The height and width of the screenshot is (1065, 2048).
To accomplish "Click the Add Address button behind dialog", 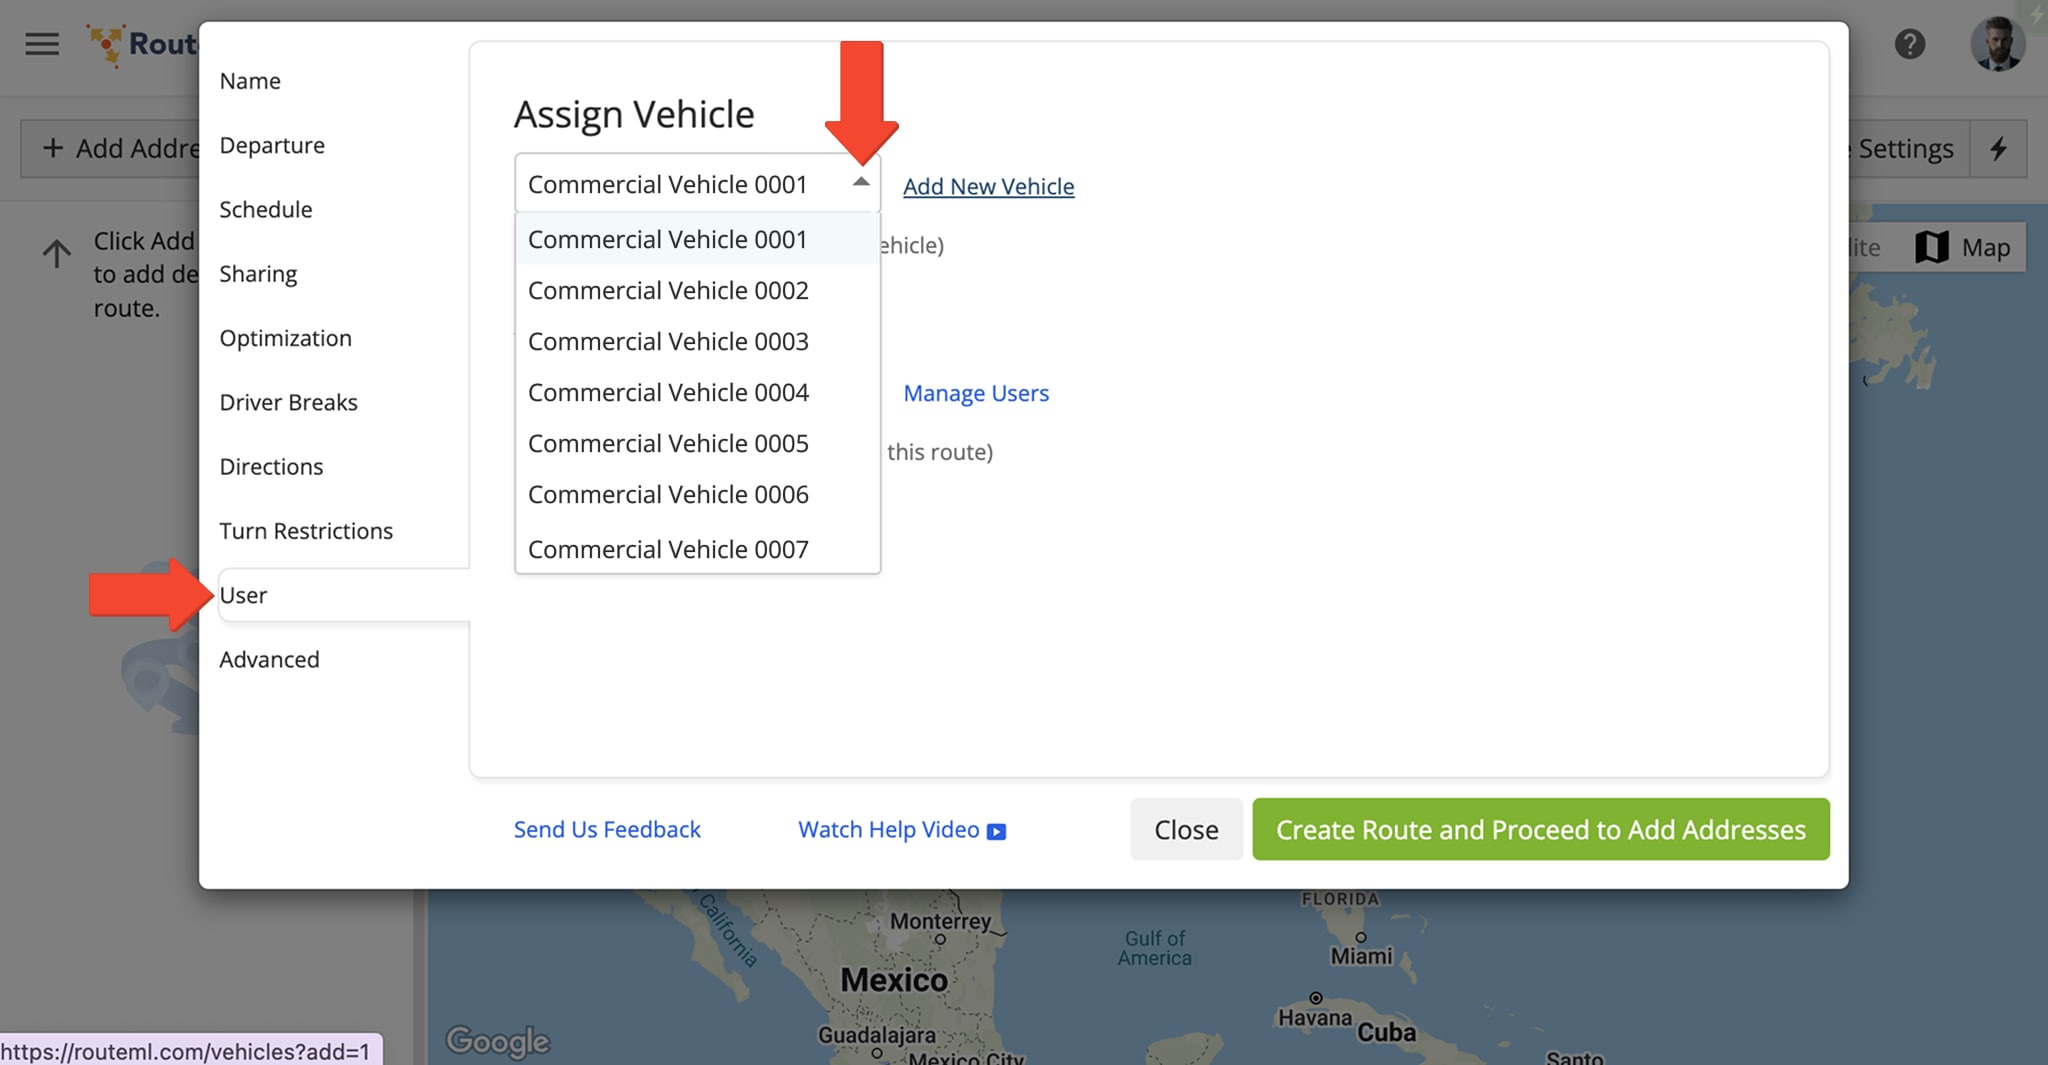I will [111, 149].
